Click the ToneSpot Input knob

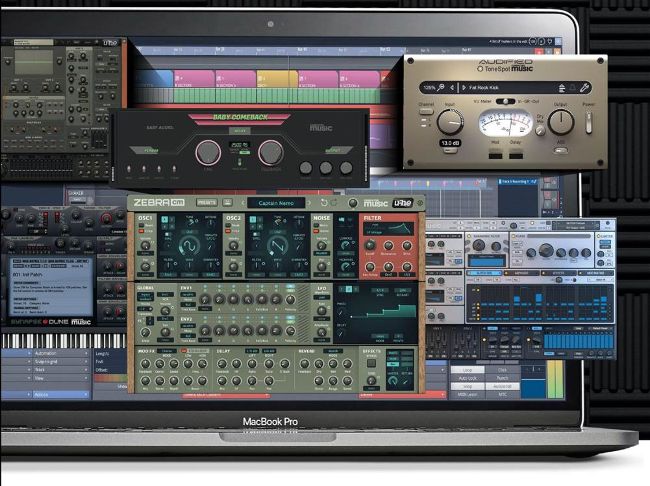click(450, 122)
